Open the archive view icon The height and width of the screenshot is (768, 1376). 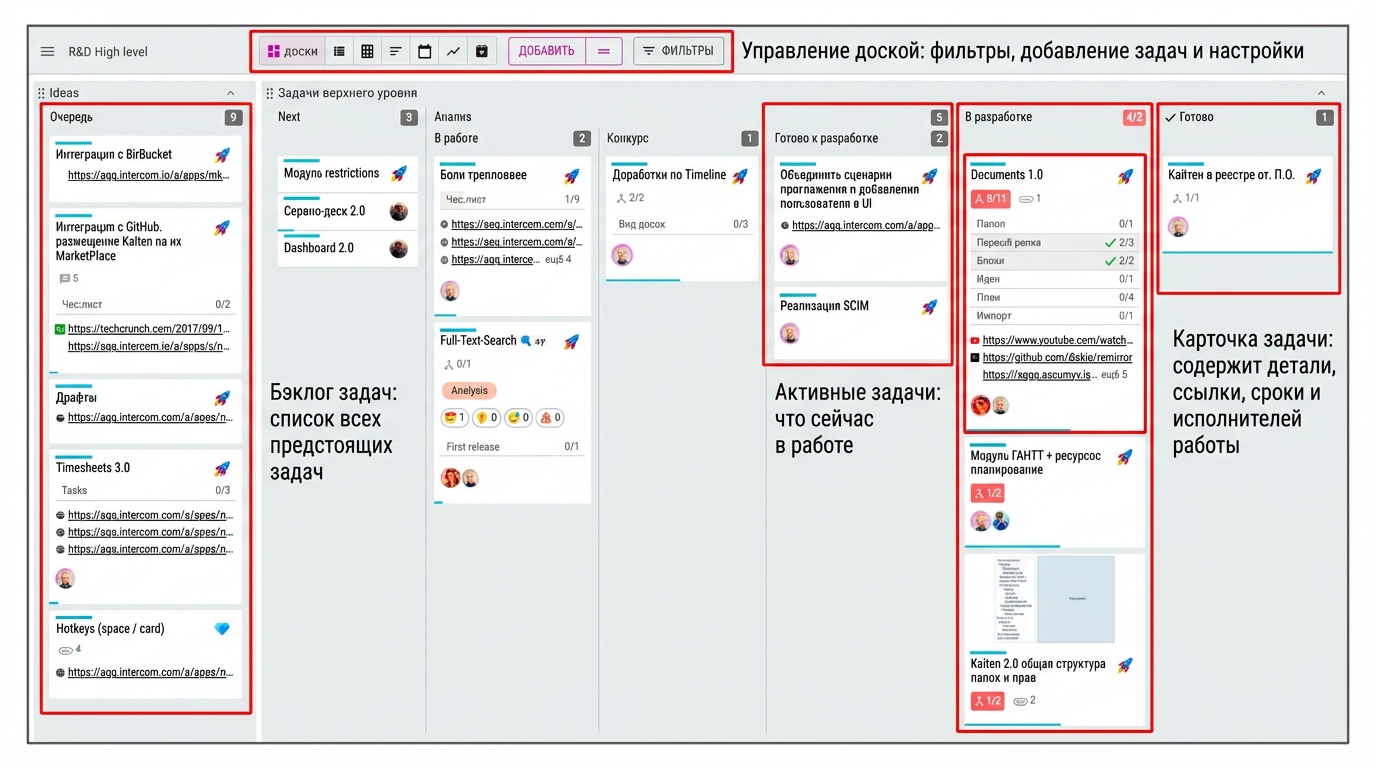click(x=481, y=51)
